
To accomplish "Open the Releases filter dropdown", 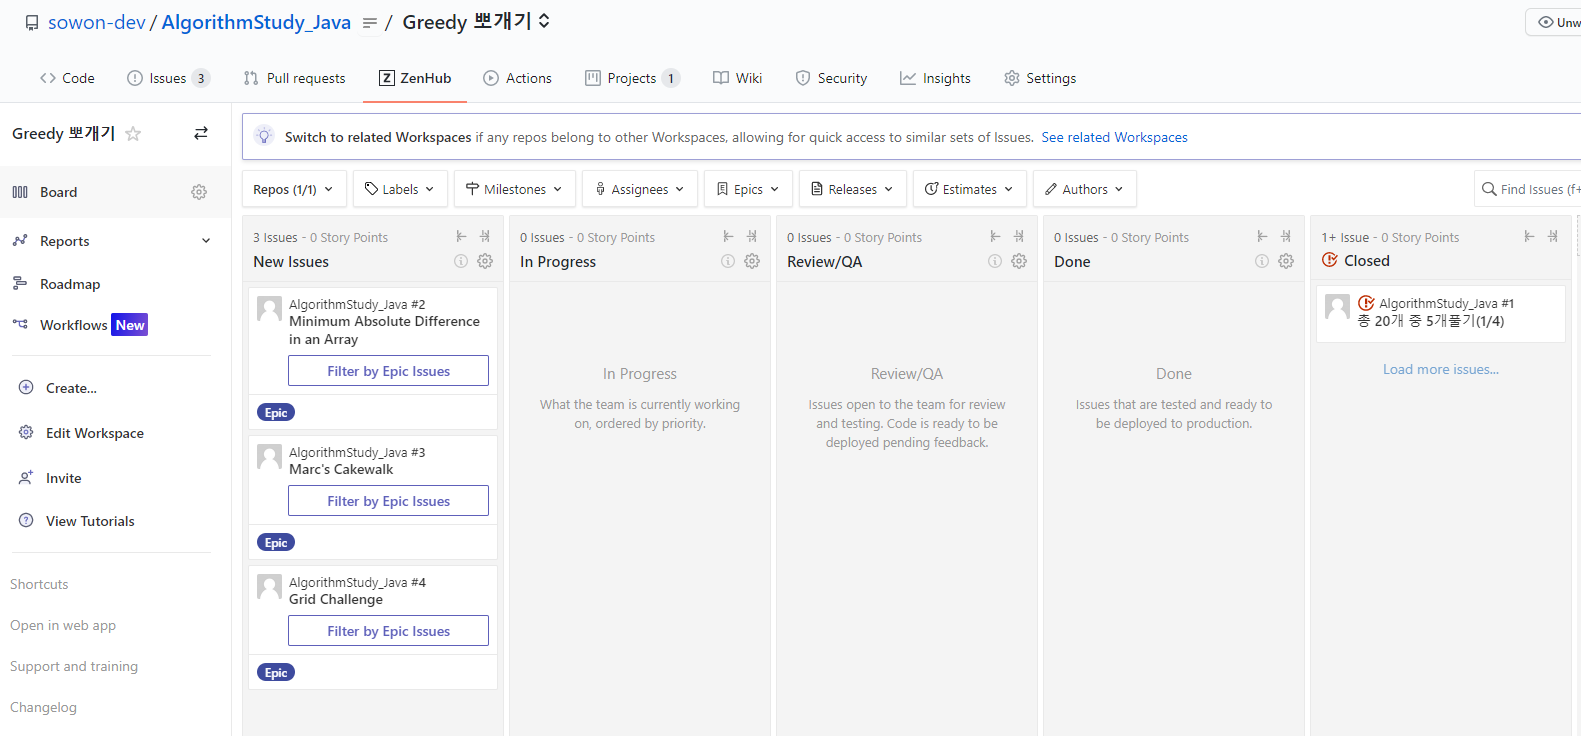I will coord(853,189).
